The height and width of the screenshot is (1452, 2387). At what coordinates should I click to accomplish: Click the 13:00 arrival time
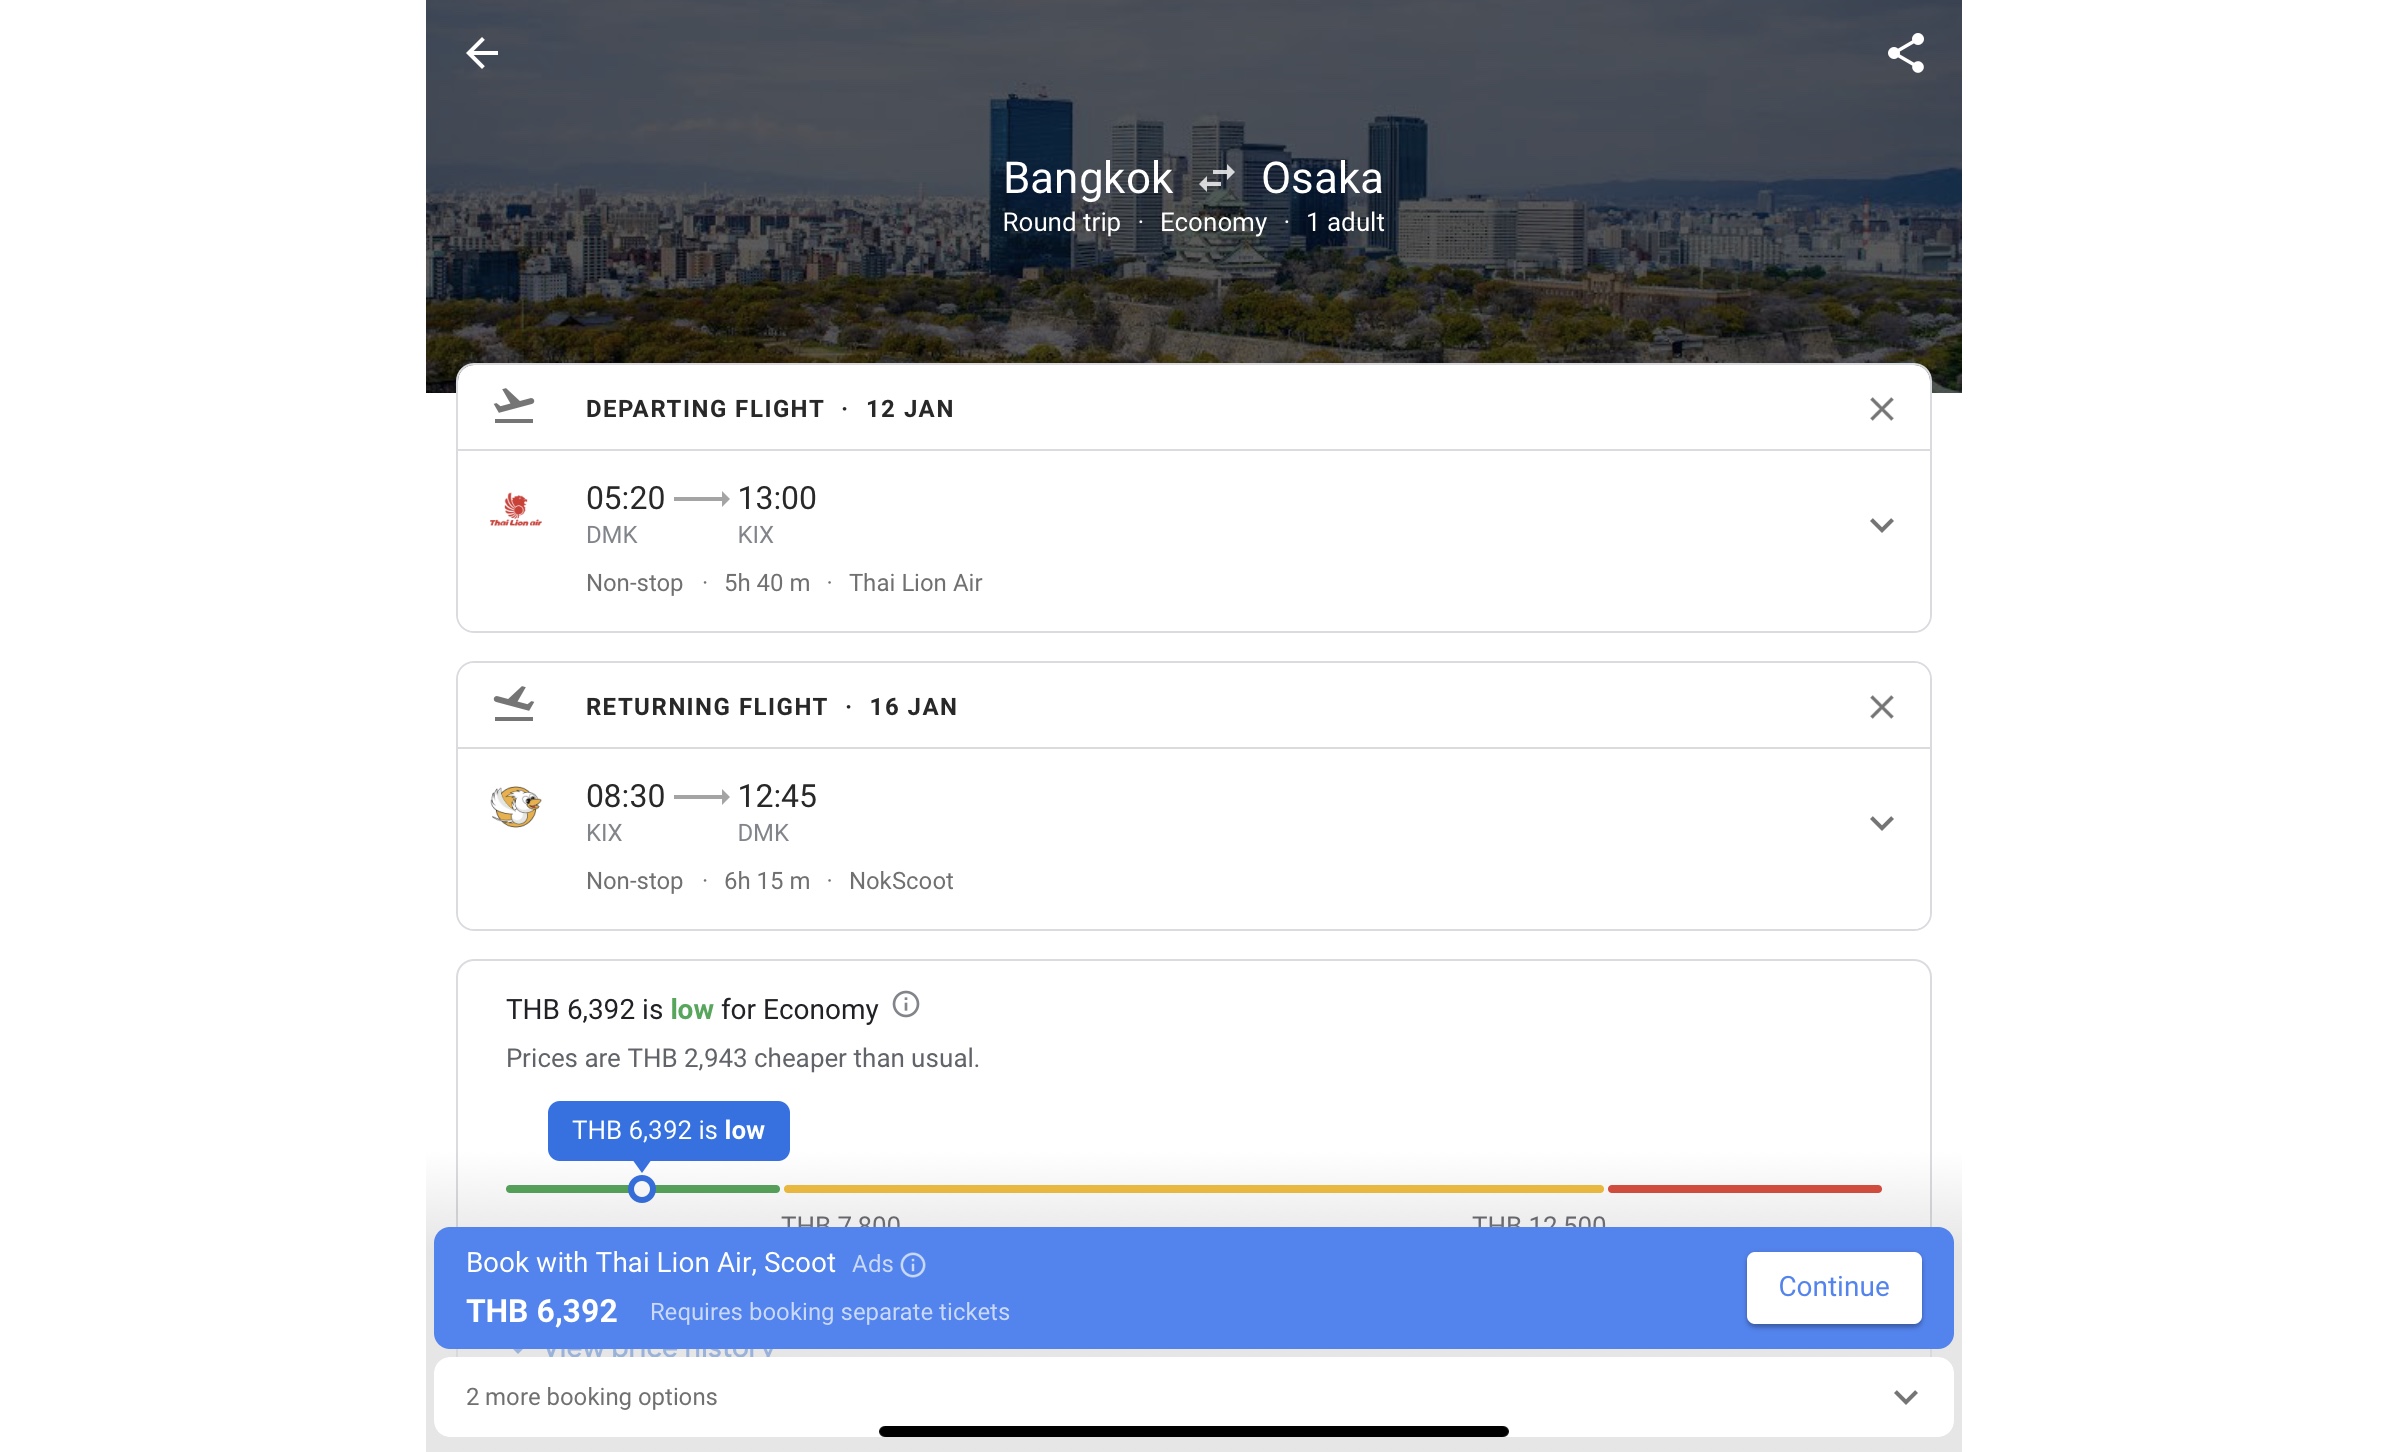point(777,498)
